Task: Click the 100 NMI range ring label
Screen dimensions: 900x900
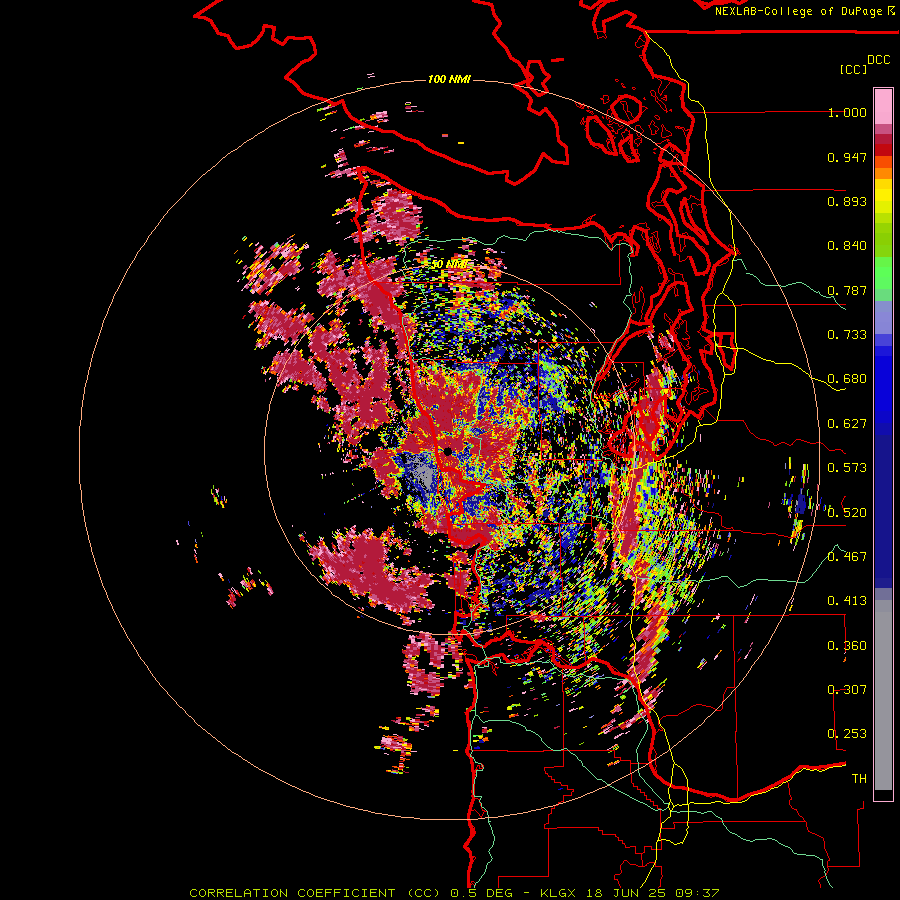Action: (x=449, y=79)
